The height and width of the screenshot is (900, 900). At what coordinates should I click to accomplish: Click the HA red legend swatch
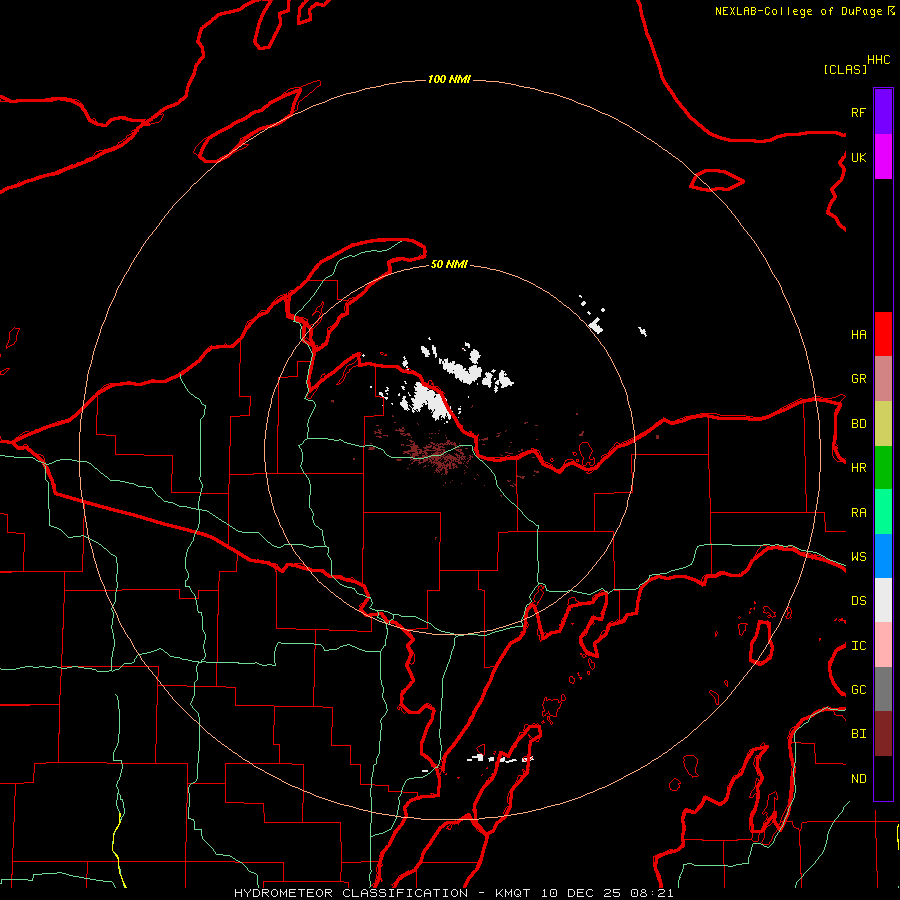(x=883, y=334)
